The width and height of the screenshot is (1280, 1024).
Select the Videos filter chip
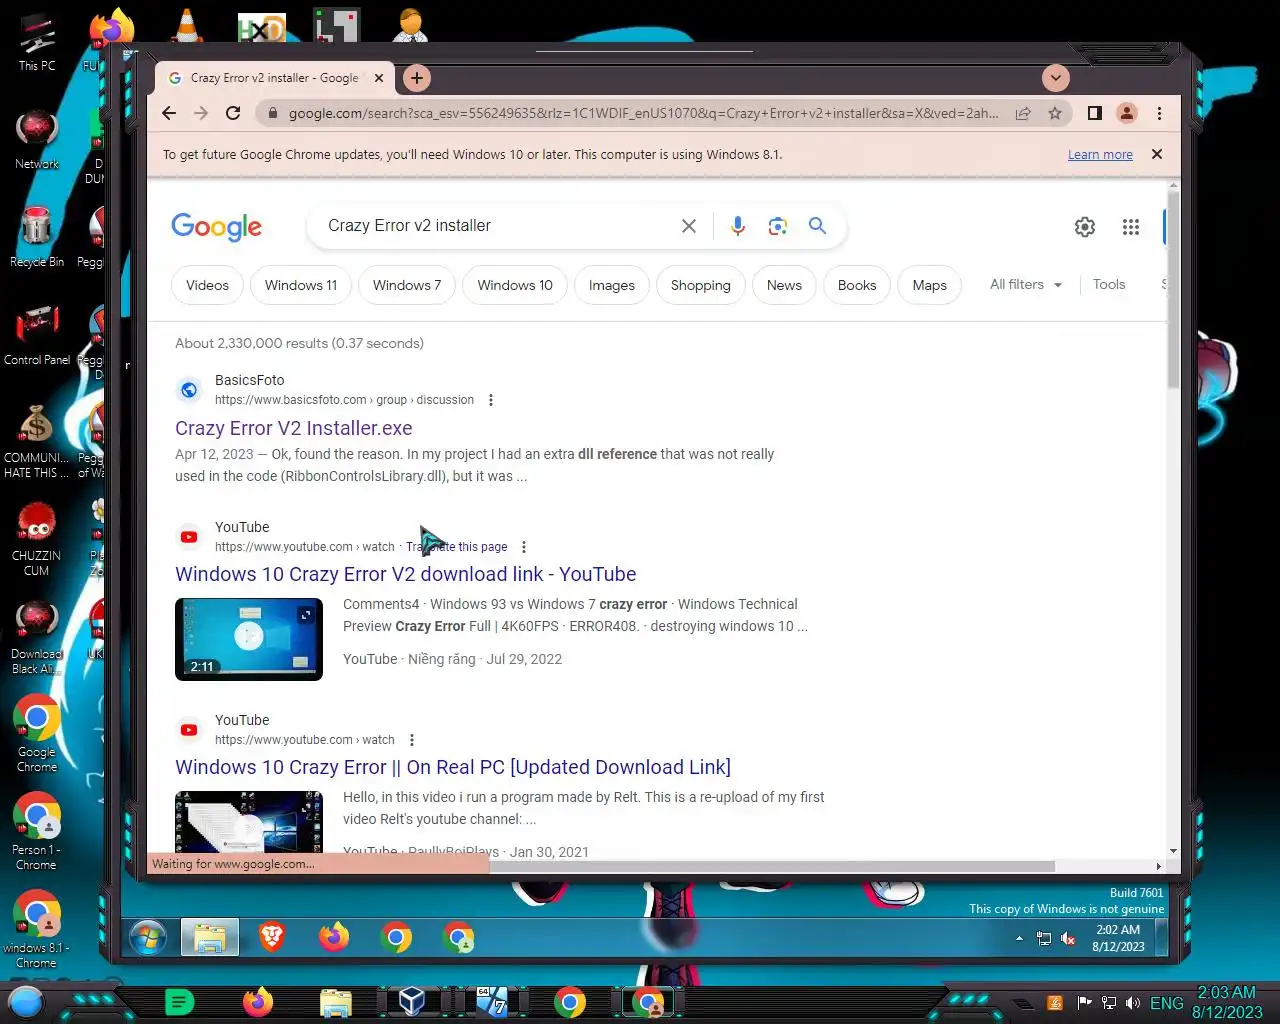pos(207,285)
